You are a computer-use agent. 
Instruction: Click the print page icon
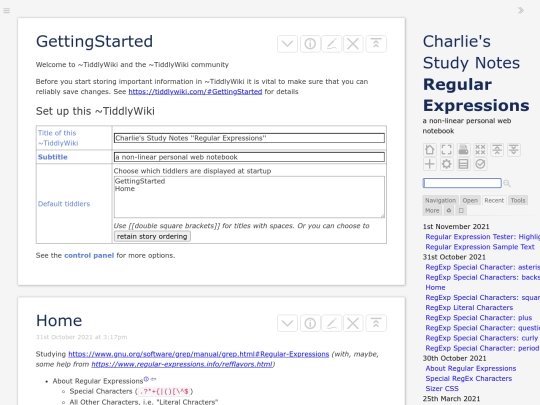point(463,150)
